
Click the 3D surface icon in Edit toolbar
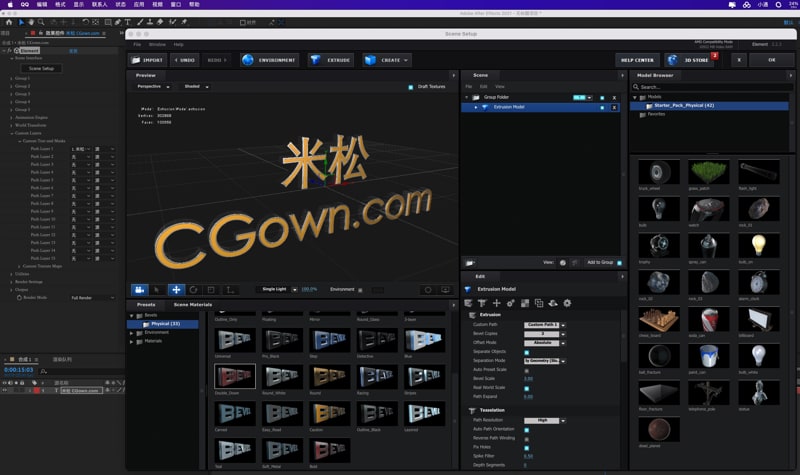[553, 303]
